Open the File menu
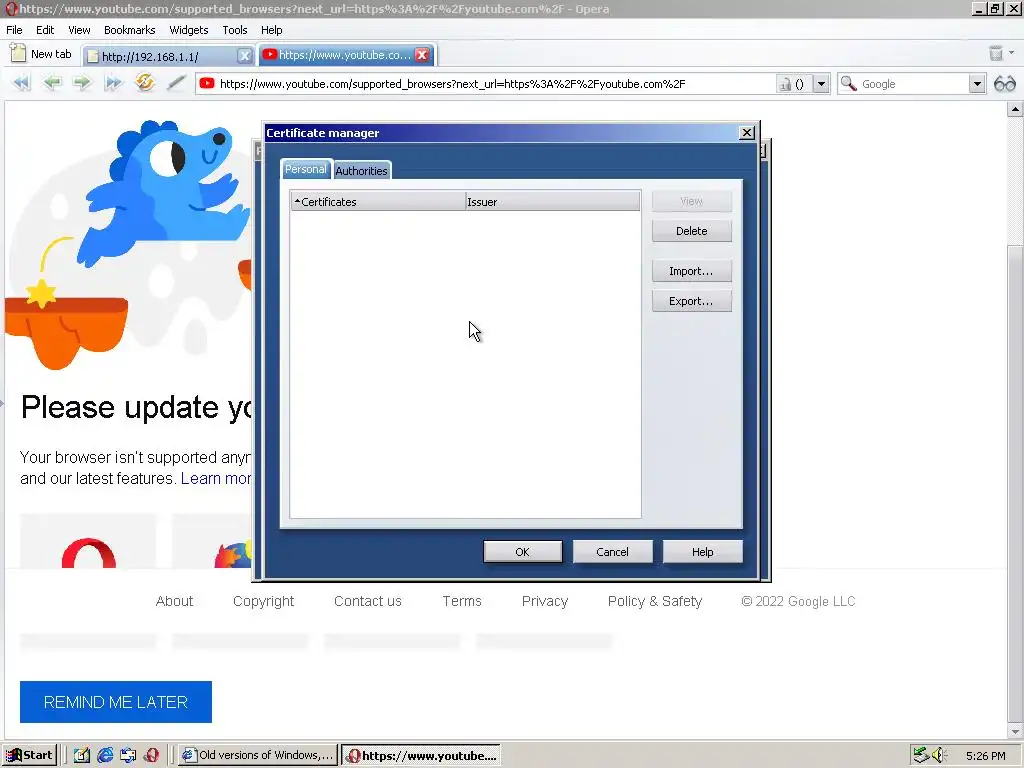 coord(14,30)
